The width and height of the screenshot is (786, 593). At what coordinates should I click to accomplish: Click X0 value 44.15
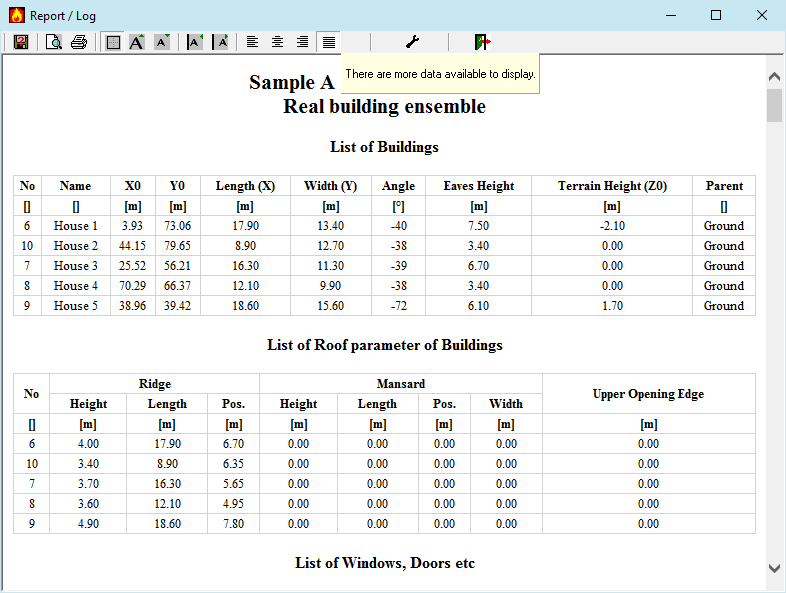(x=132, y=246)
